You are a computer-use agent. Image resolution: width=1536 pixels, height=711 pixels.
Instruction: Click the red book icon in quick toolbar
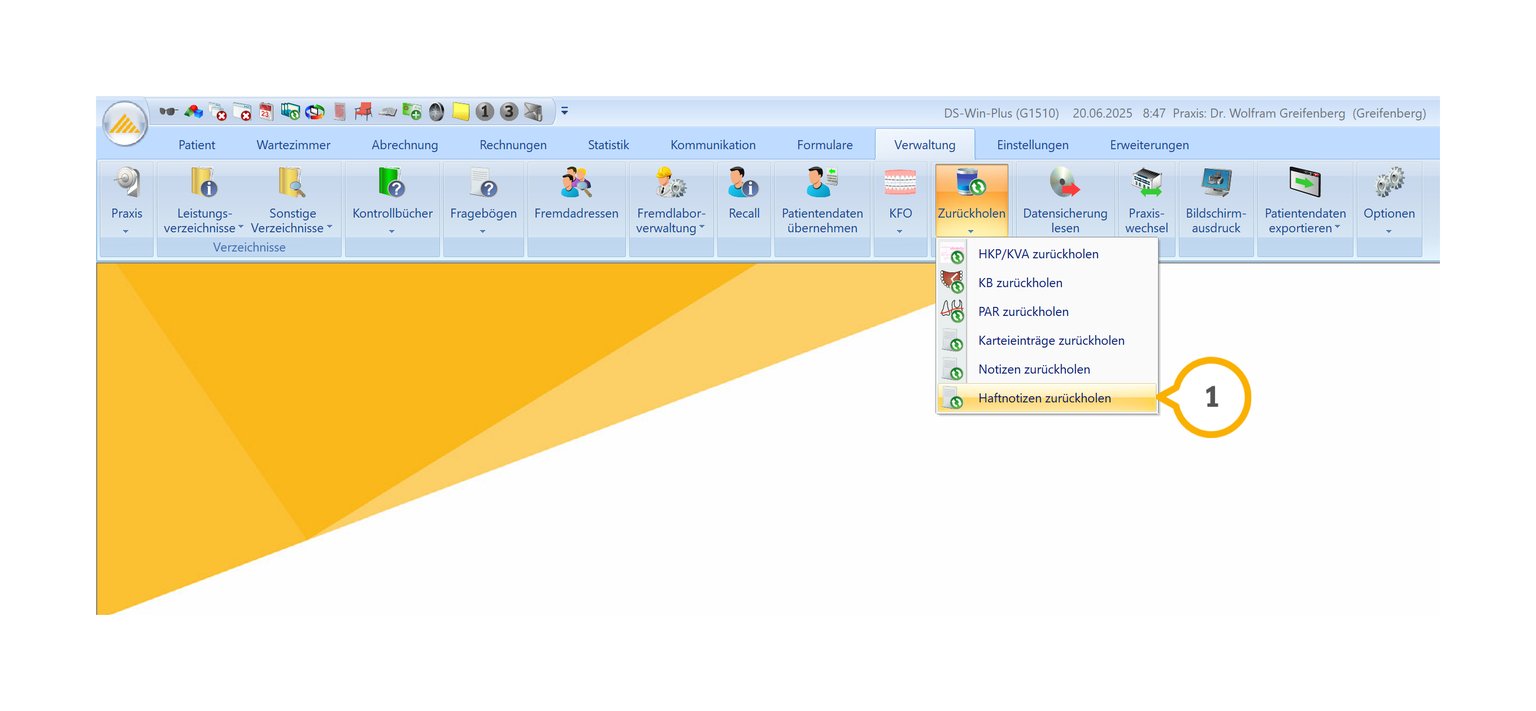click(340, 111)
